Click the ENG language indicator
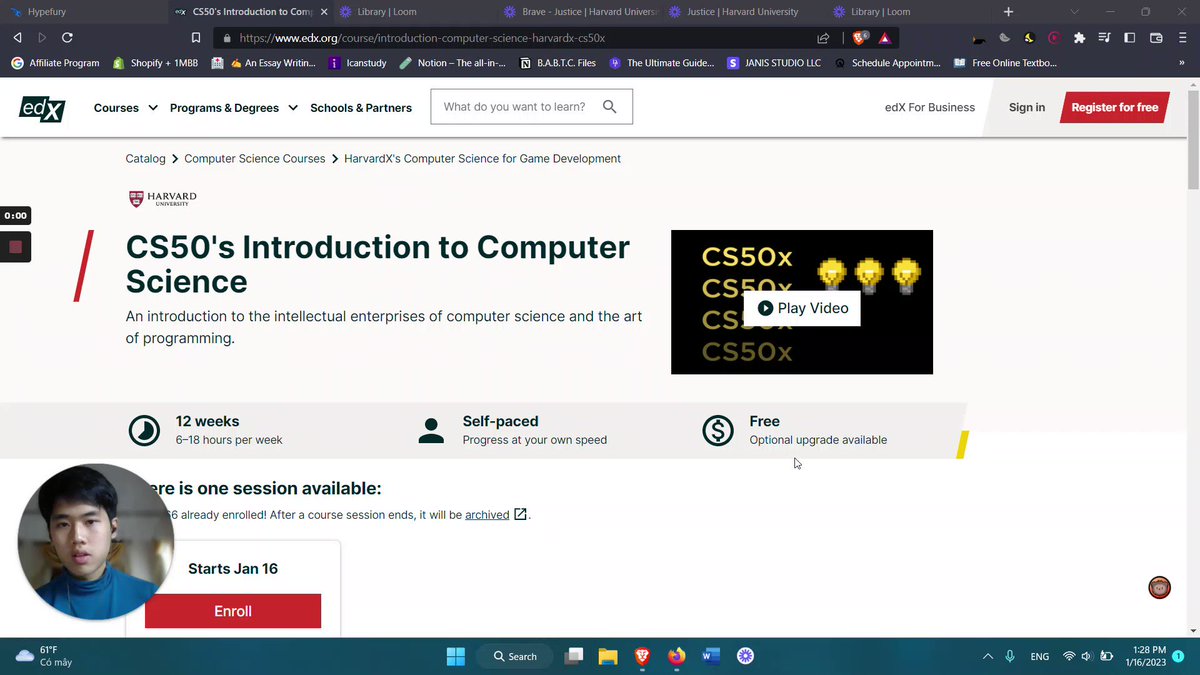The image size is (1200, 675). (x=1040, y=656)
